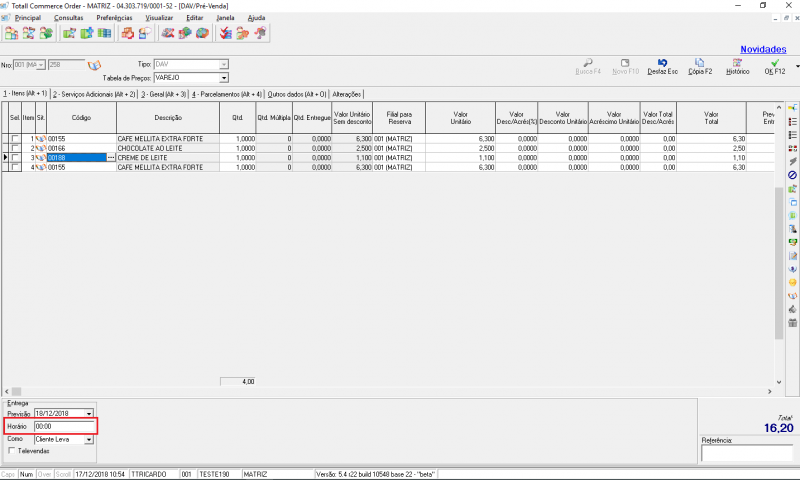Viewport: 800px width, 480px height.
Task: Expand the Previsão date dropdown
Action: 89,413
